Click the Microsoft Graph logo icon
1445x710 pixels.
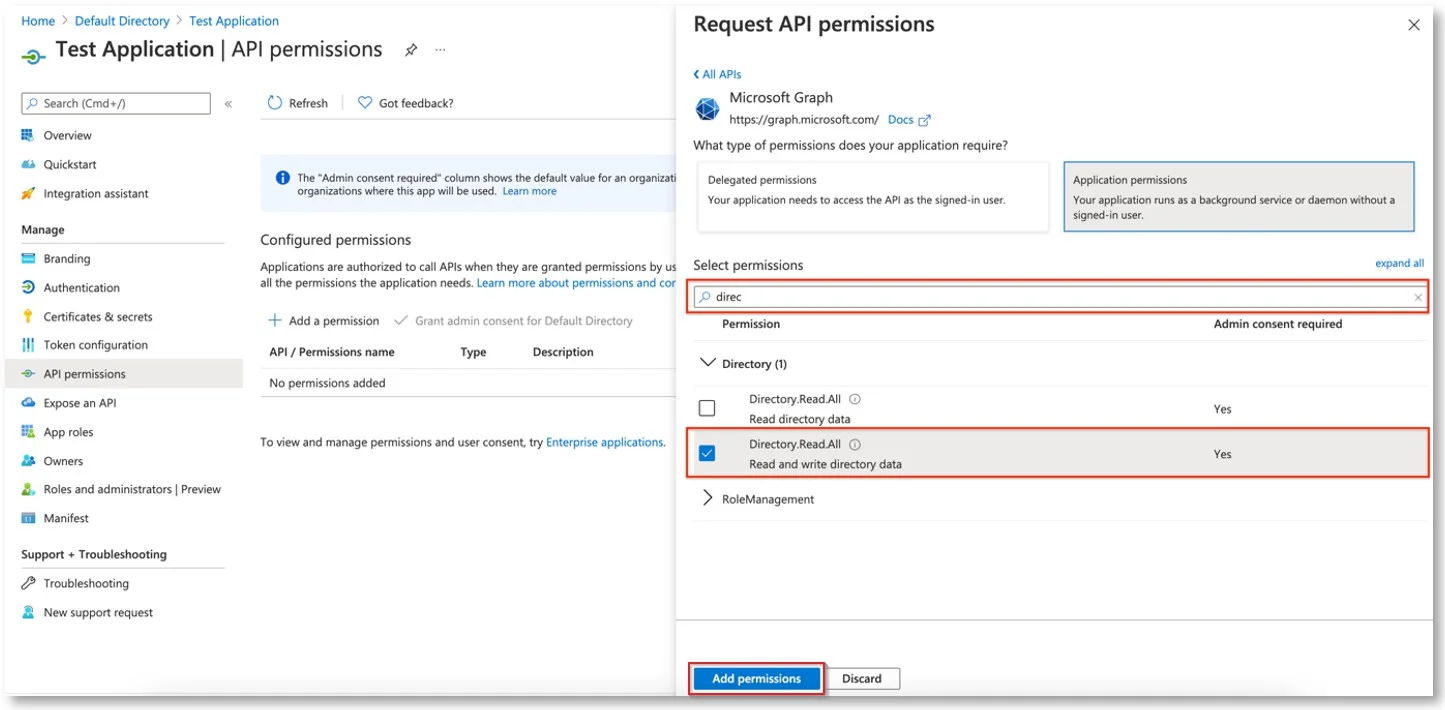pyautogui.click(x=707, y=109)
